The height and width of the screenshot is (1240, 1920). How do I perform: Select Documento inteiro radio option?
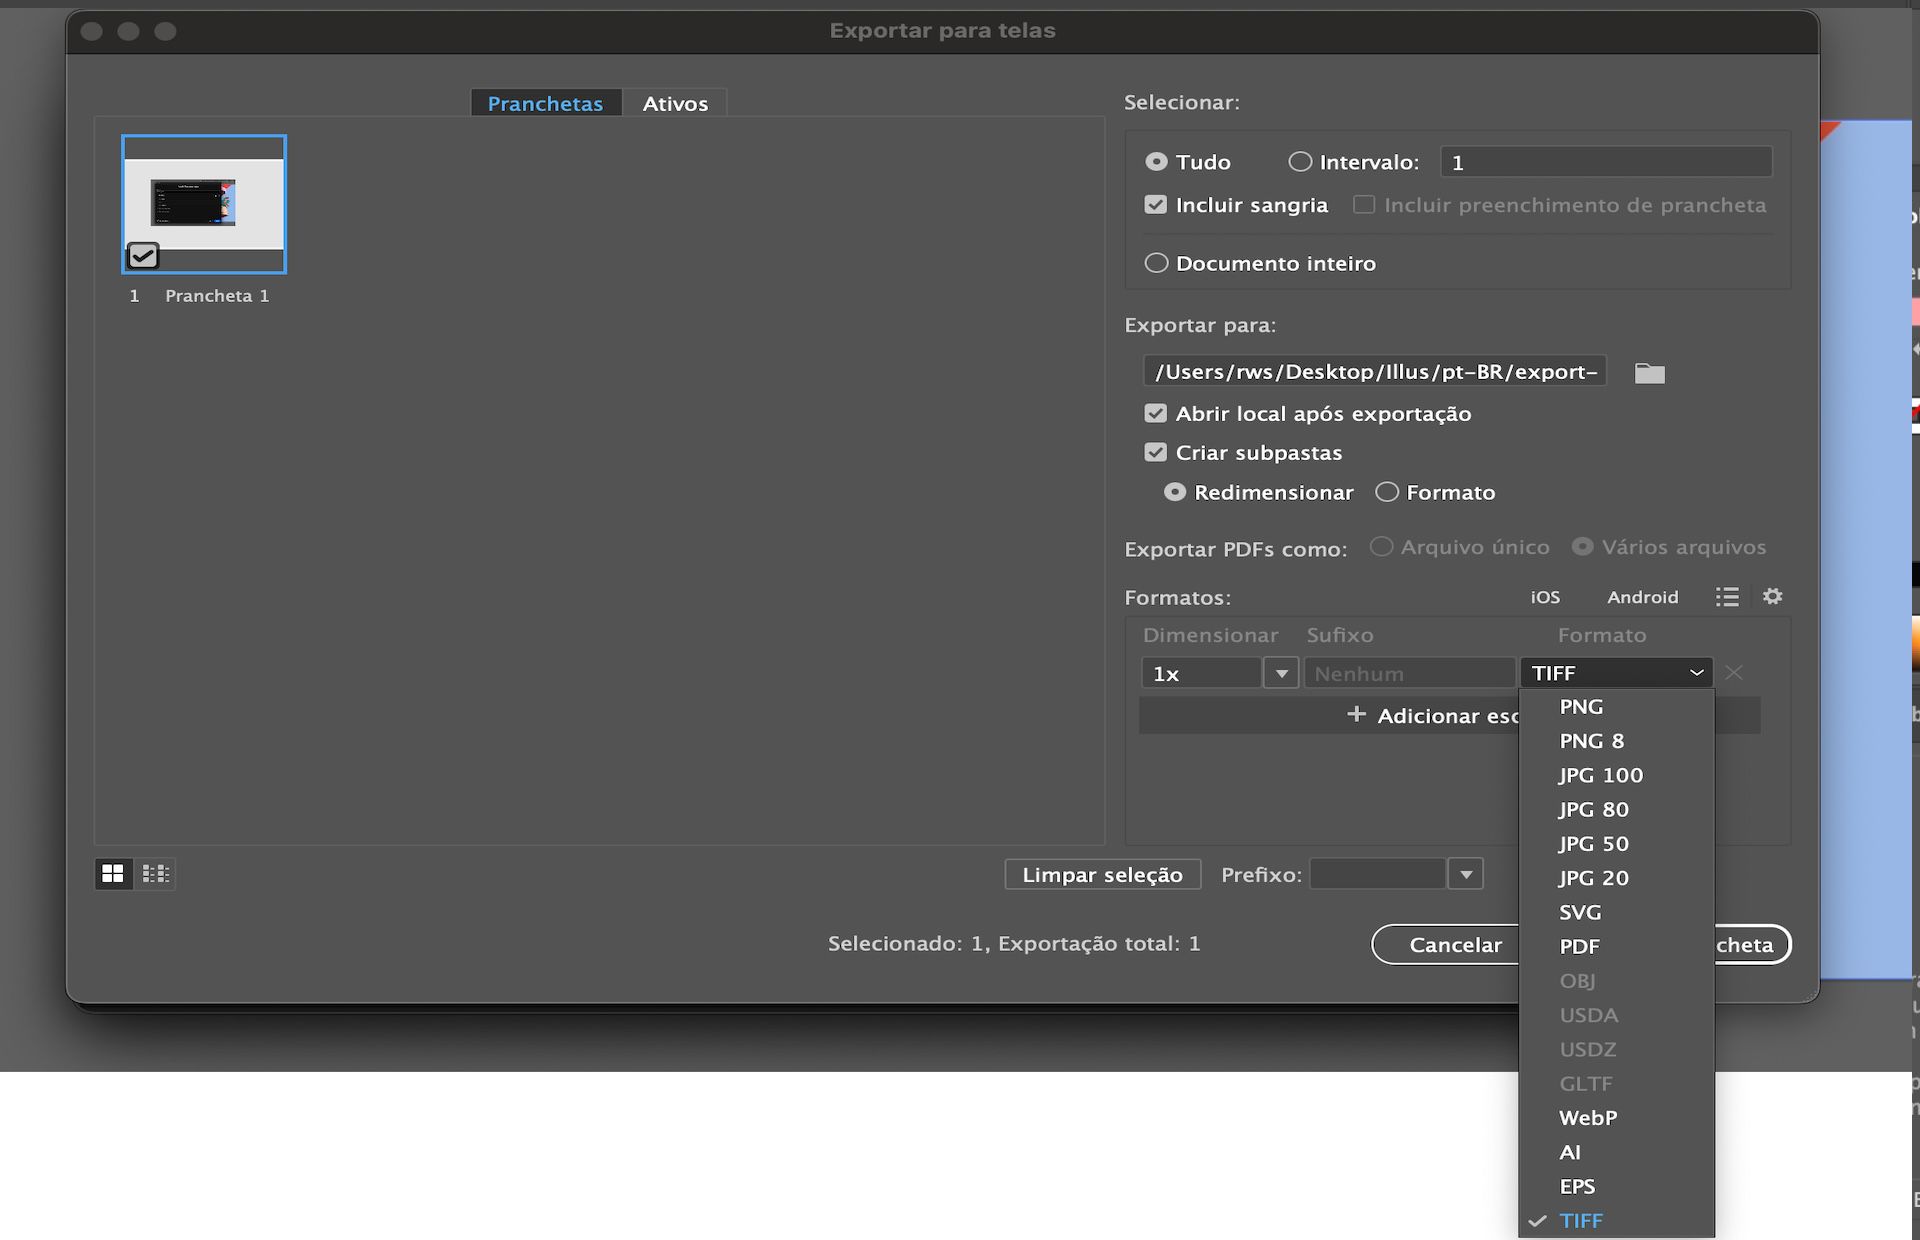(x=1156, y=263)
